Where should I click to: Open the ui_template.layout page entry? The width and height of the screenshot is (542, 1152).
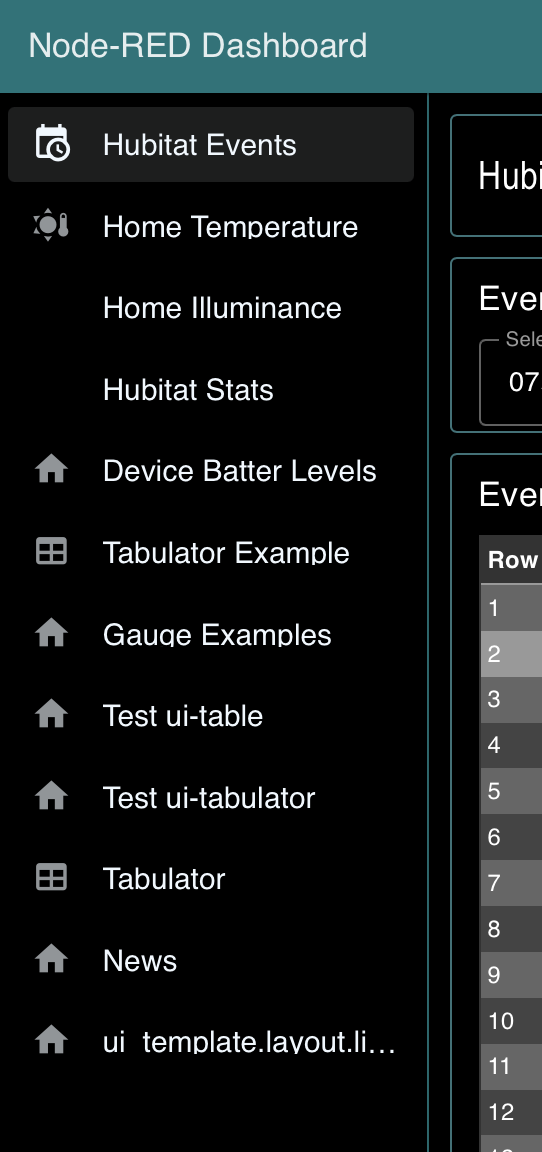[211, 1041]
